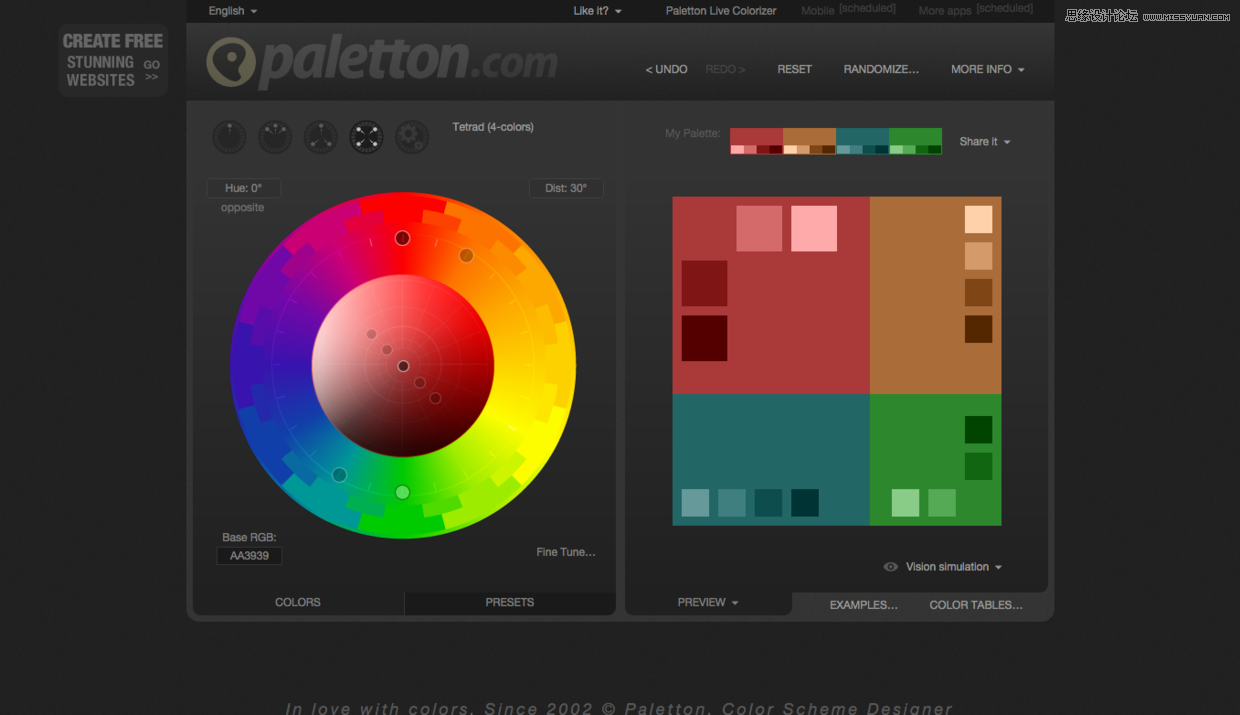This screenshot has height=715, width=1240.
Task: Click the Create Free Stunning Websites ad
Action: pyautogui.click(x=112, y=60)
